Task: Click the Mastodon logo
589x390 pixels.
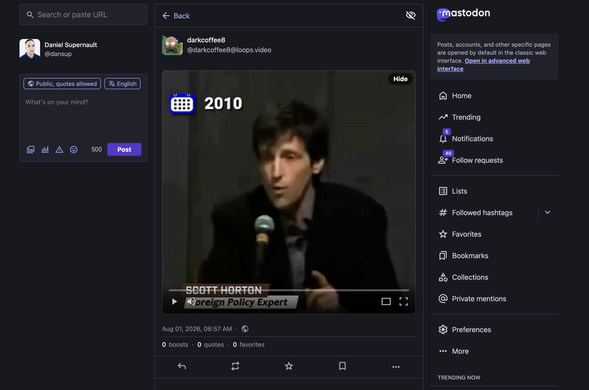Action: (464, 14)
